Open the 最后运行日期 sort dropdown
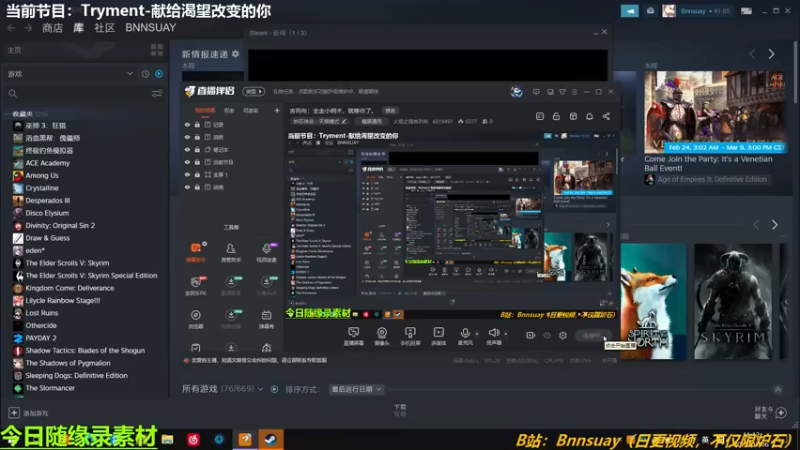 (357, 389)
